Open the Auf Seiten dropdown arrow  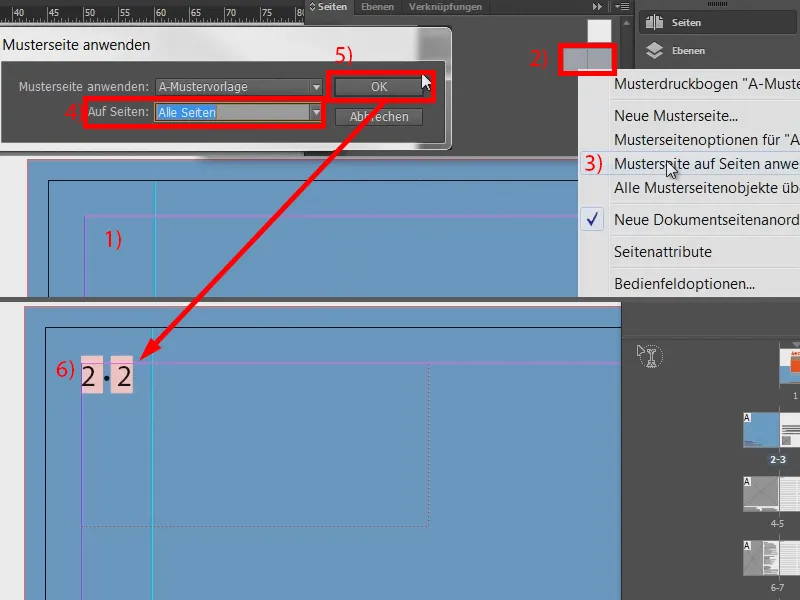click(316, 112)
